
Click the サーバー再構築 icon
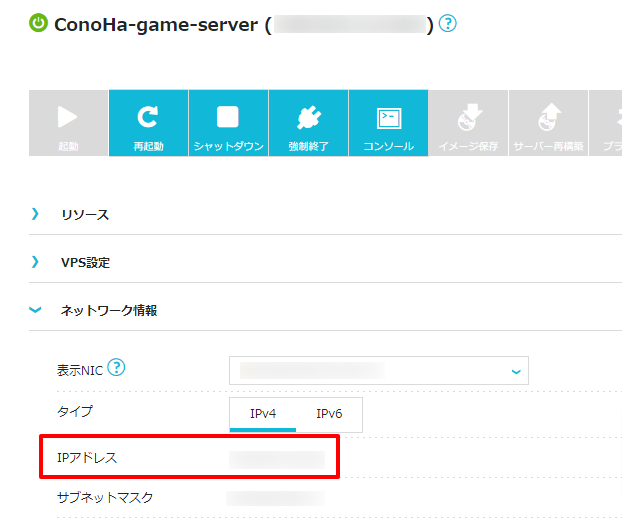tap(548, 118)
